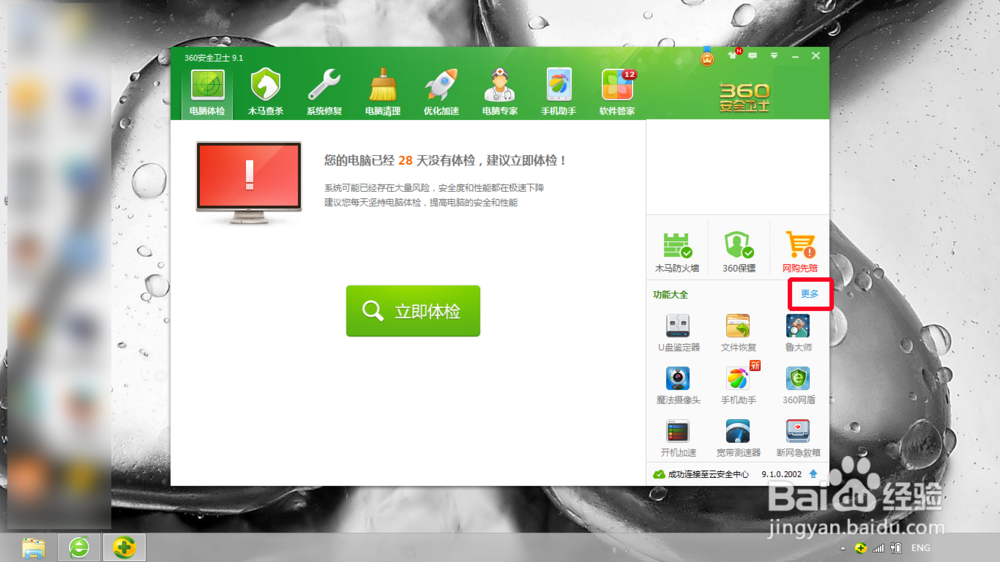The height and width of the screenshot is (562, 1000).
Task: Click the 功能大全 section heading
Action: coord(670,294)
